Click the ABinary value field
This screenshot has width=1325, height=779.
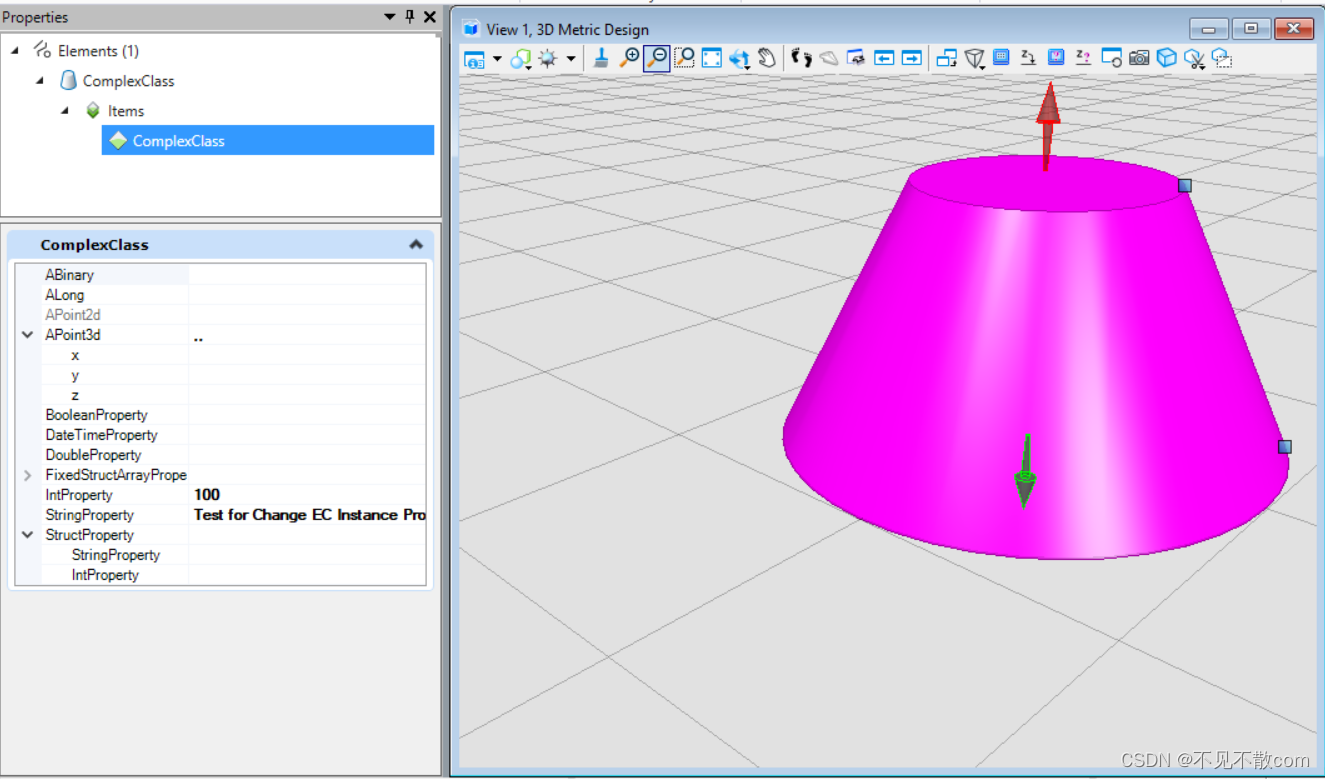point(307,274)
